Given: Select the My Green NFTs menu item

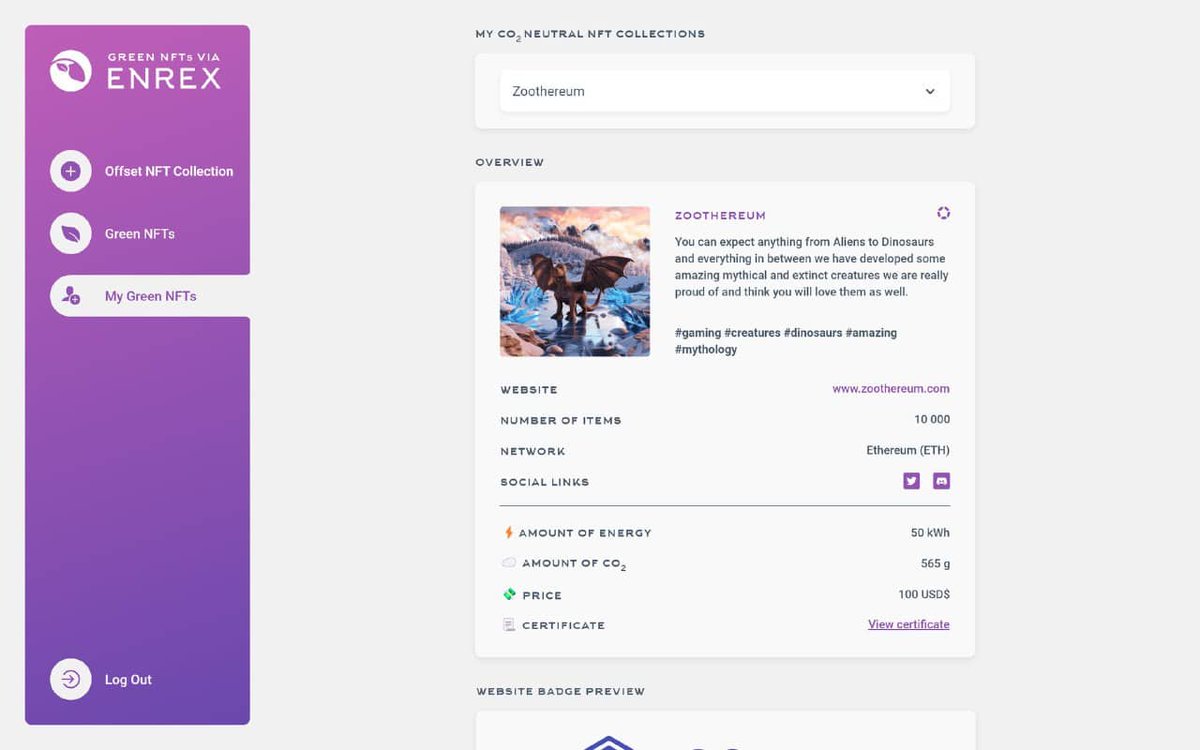Looking at the screenshot, I should coord(150,296).
